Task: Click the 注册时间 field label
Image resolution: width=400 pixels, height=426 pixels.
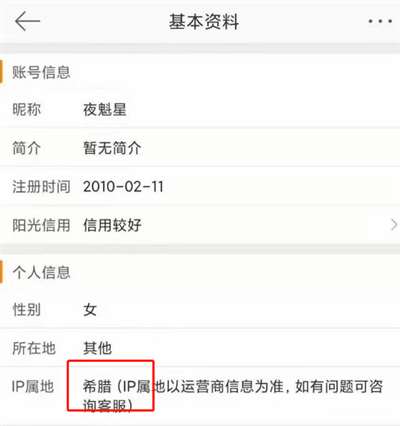Action: [41, 186]
